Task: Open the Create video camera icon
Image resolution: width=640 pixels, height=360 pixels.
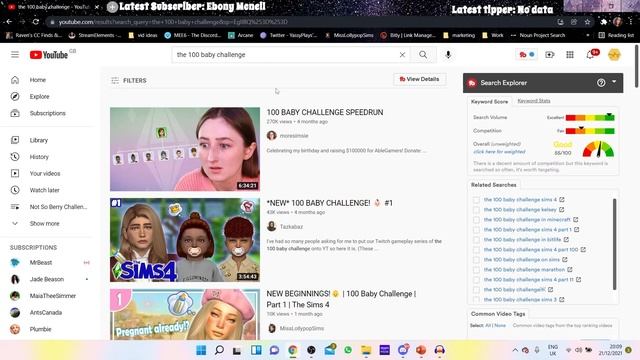Action: [550, 55]
